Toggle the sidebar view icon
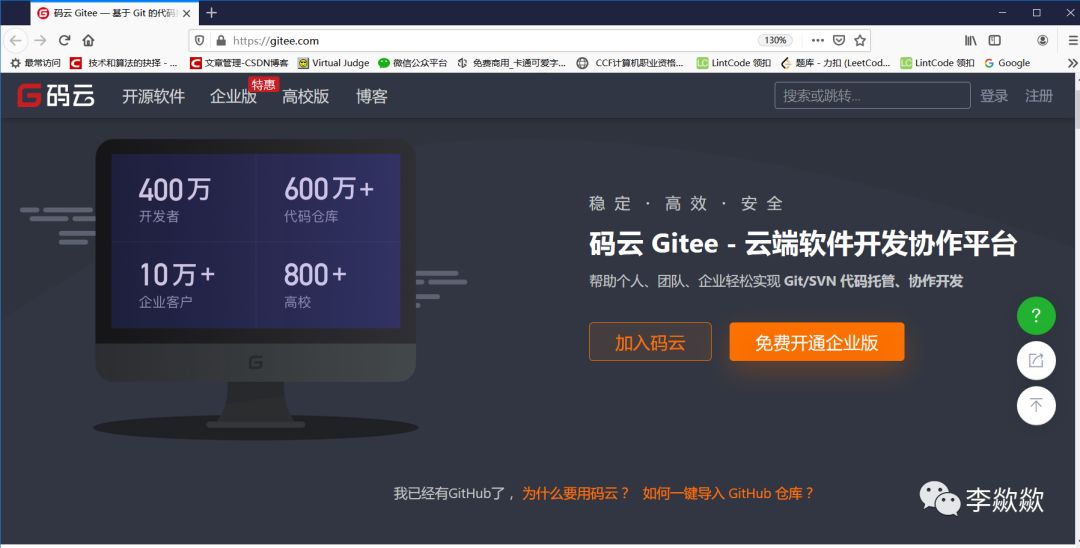This screenshot has width=1080, height=548. [995, 41]
